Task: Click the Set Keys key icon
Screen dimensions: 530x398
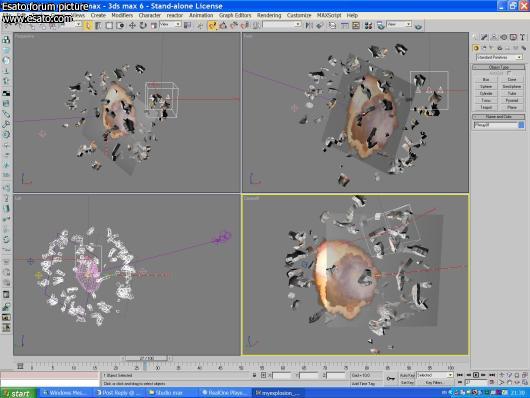Action: point(390,379)
